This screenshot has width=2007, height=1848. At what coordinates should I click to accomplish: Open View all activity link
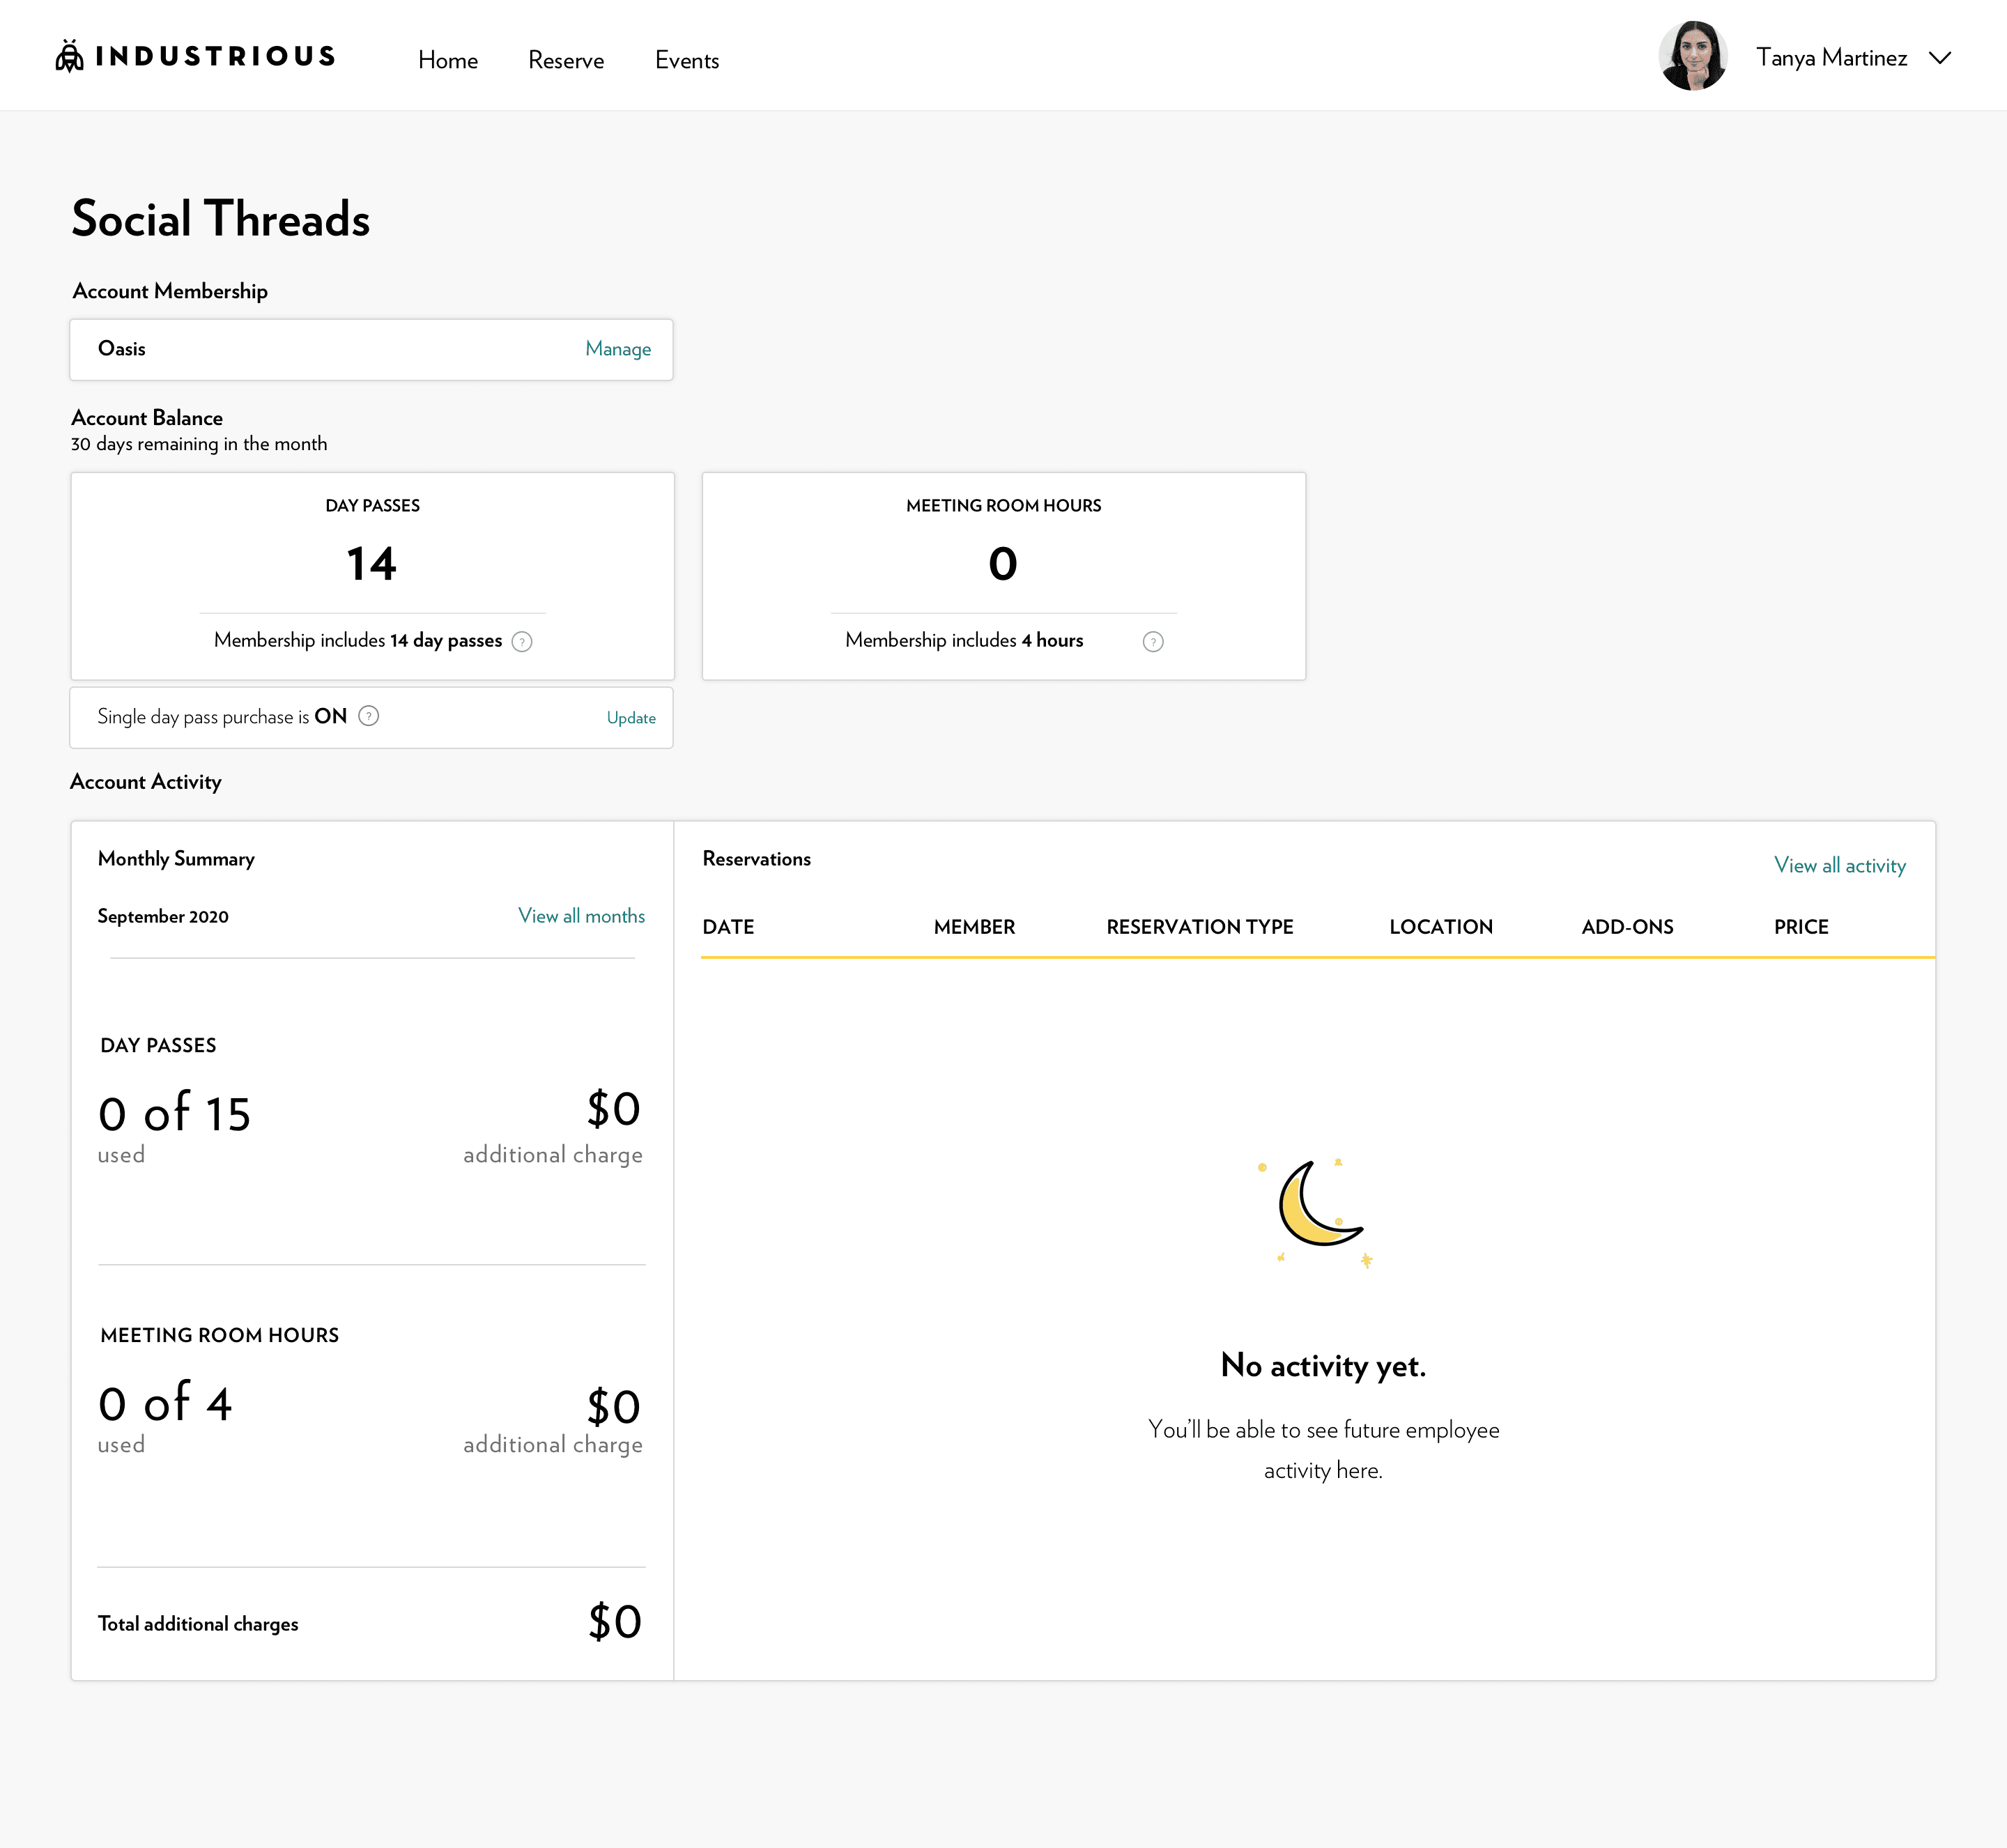pos(1840,865)
